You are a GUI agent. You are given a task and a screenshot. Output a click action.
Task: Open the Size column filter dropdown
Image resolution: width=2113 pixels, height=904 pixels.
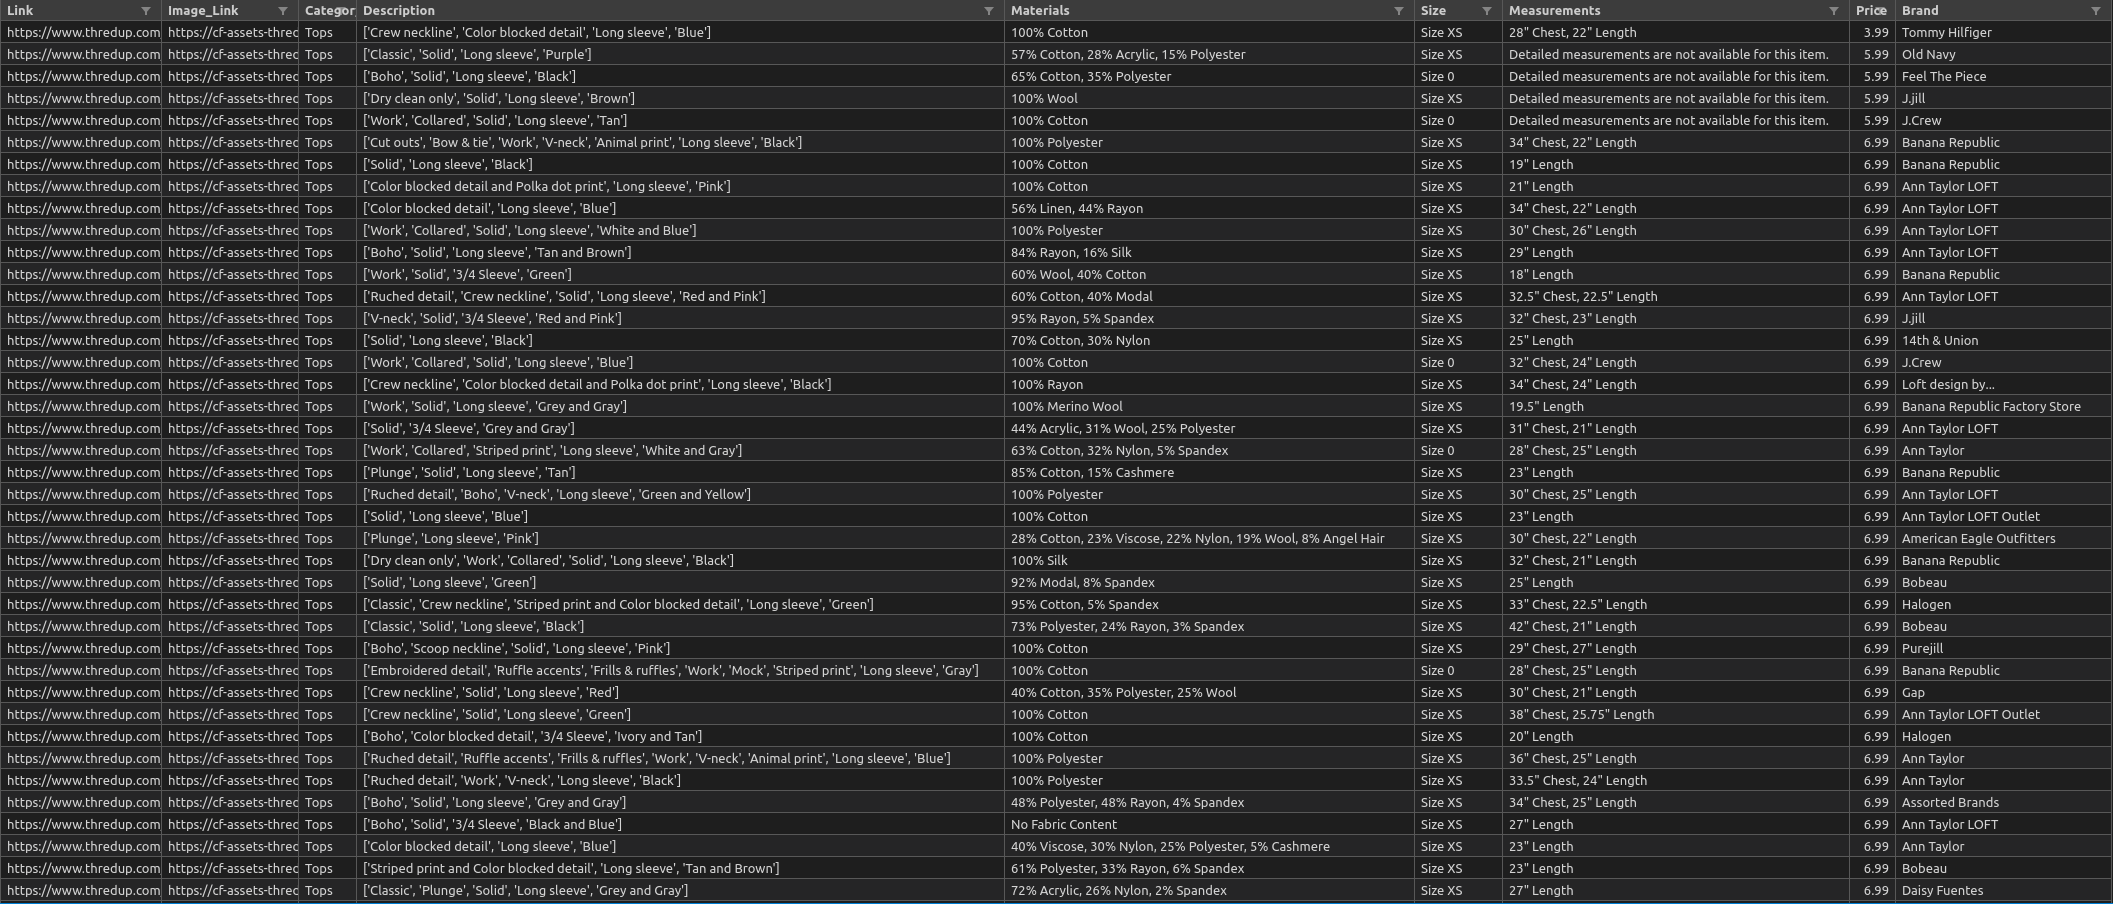1487,11
